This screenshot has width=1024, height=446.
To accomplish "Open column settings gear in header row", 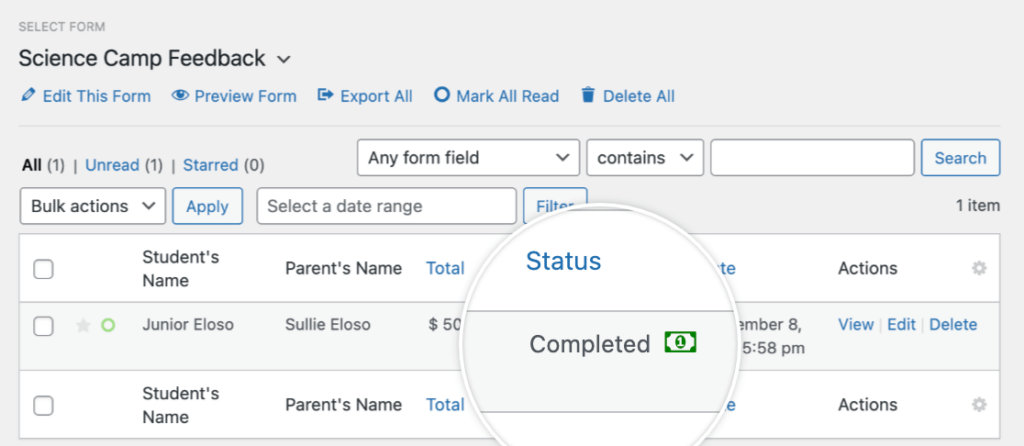I will (979, 268).
